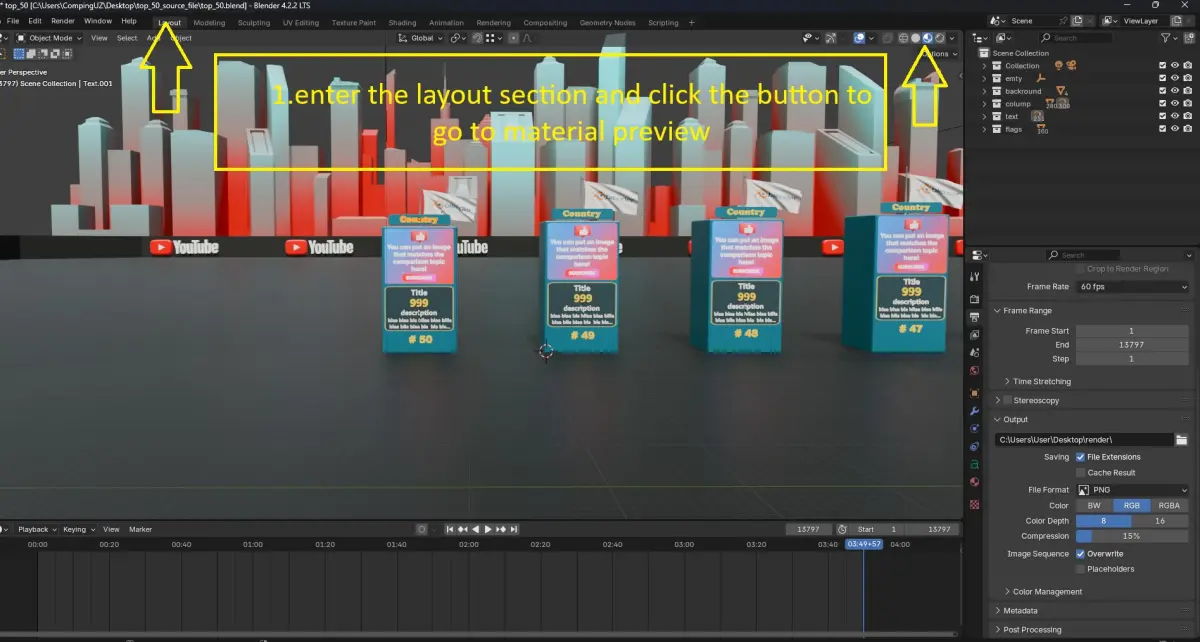
Task: Open the timeline Marker menu
Action: pyautogui.click(x=140, y=529)
